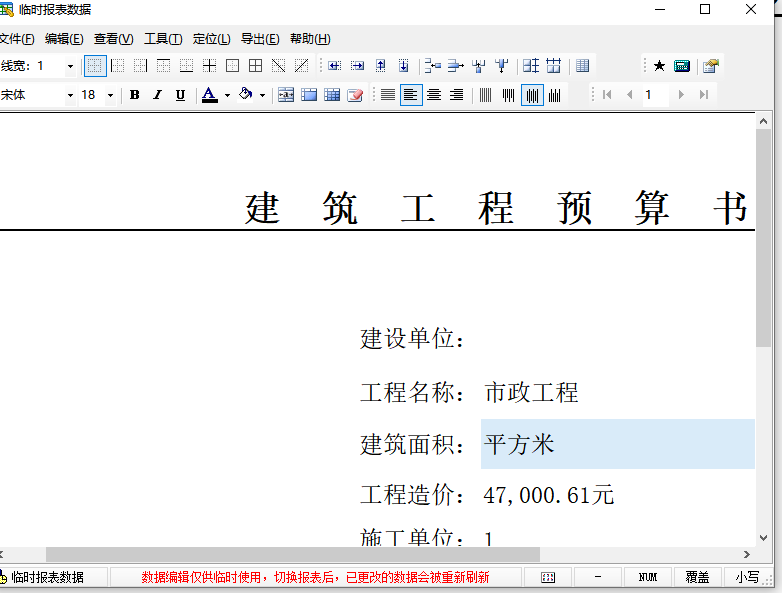The image size is (782, 593).
Task: Toggle italic formatting
Action: [157, 95]
